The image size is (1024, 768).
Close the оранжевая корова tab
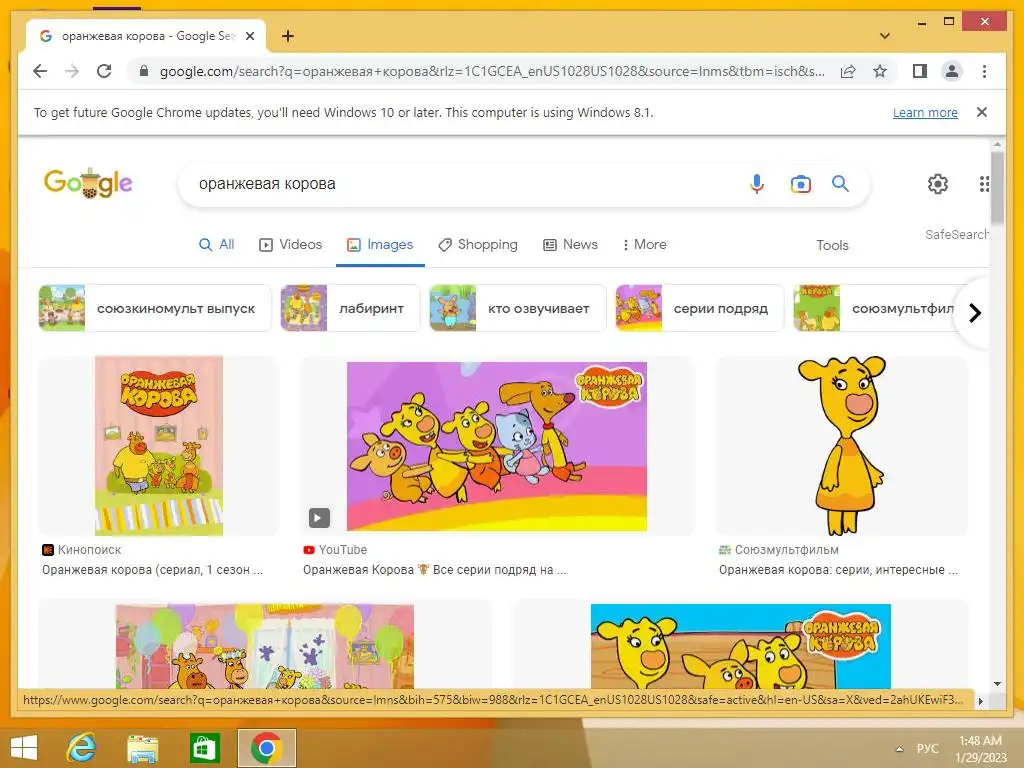pos(249,37)
